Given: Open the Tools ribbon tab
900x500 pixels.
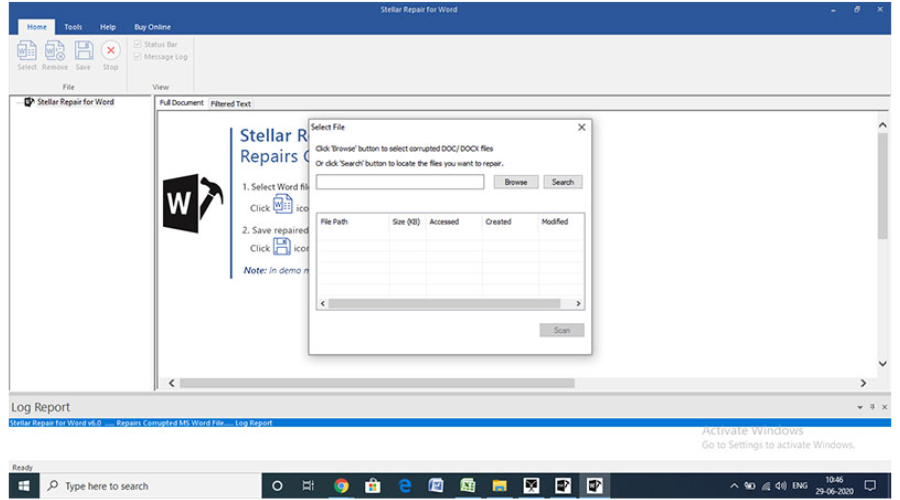Looking at the screenshot, I should (73, 27).
